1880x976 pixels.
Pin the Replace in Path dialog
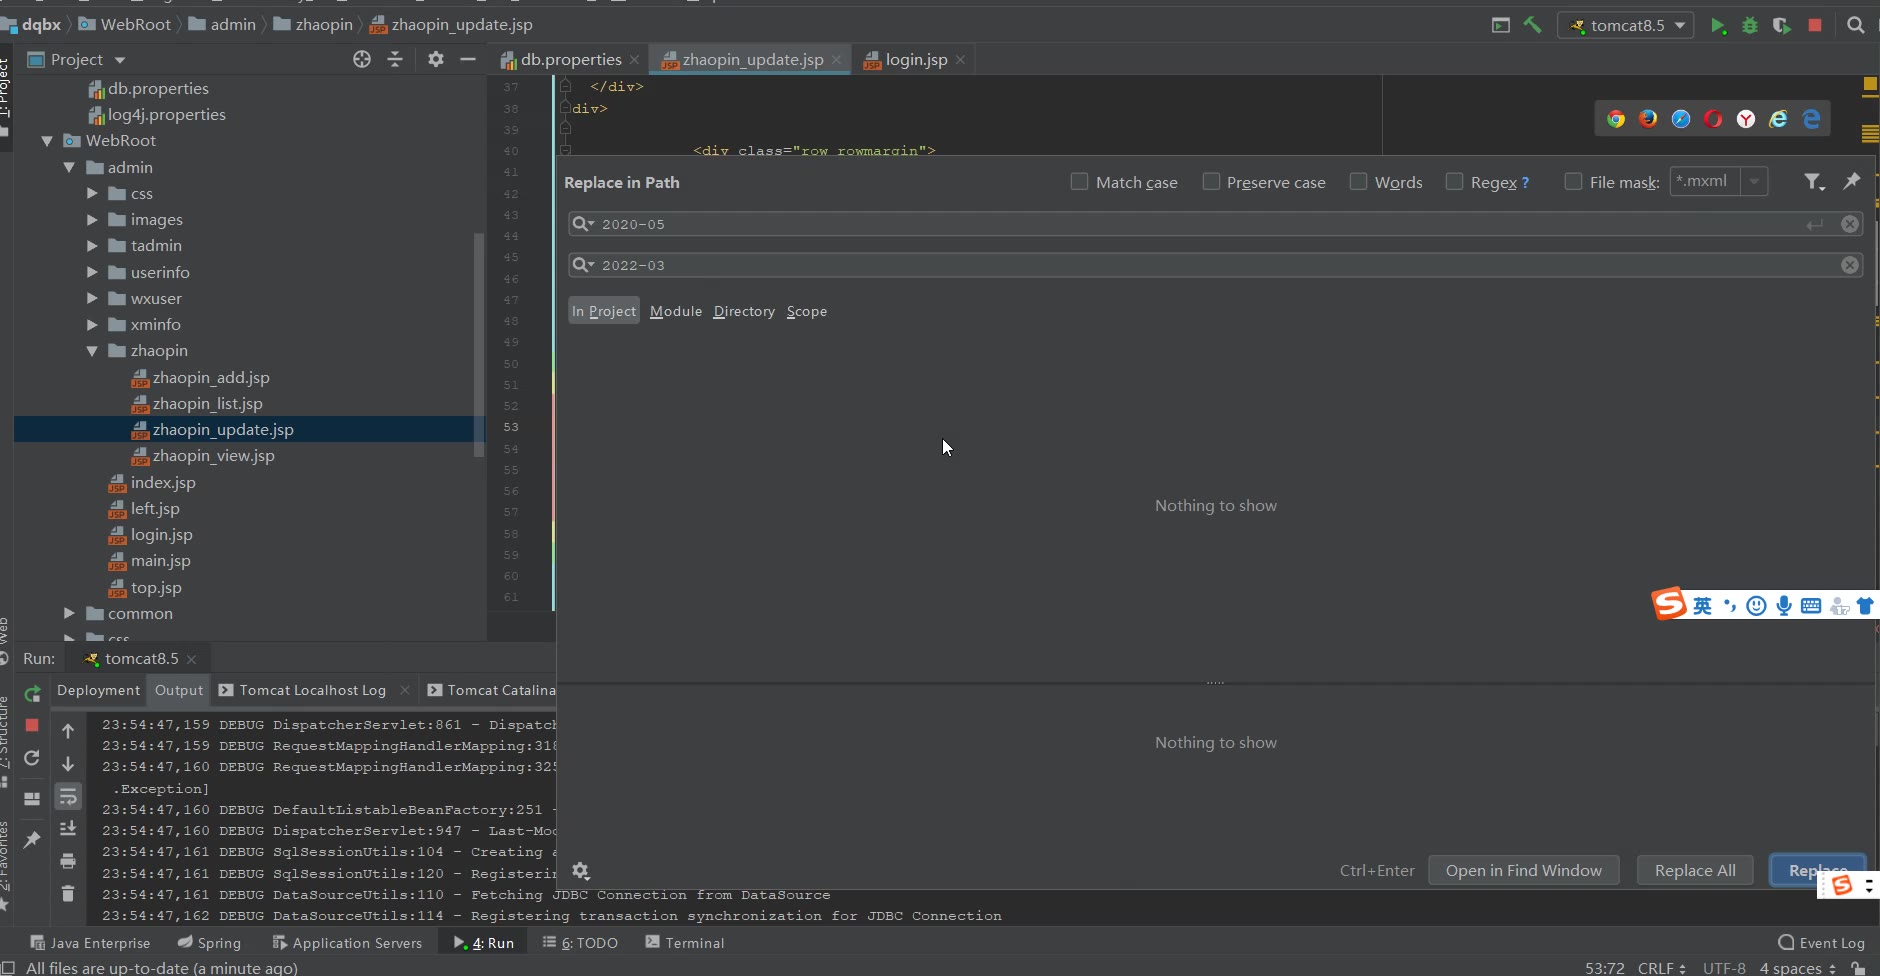click(1852, 181)
